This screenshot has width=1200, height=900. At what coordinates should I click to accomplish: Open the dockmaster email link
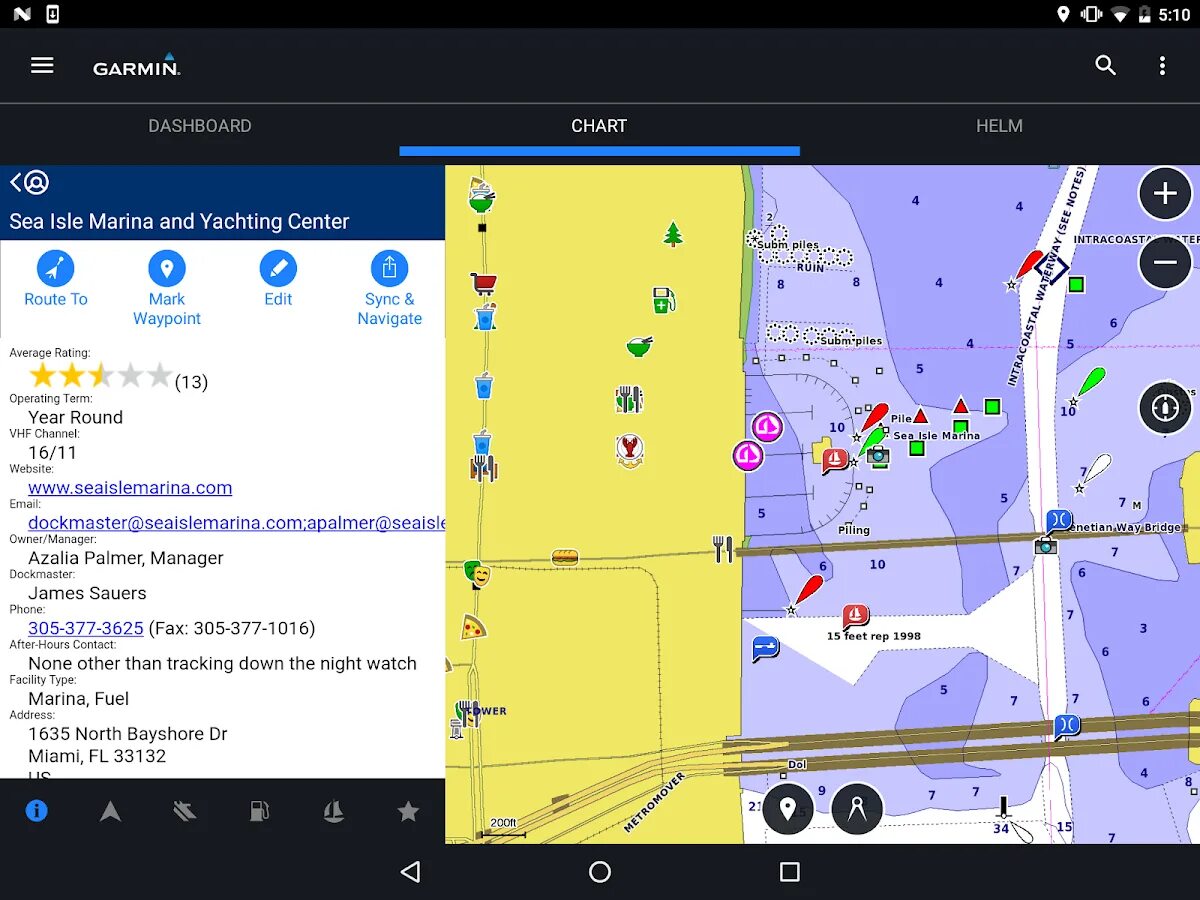pos(237,523)
